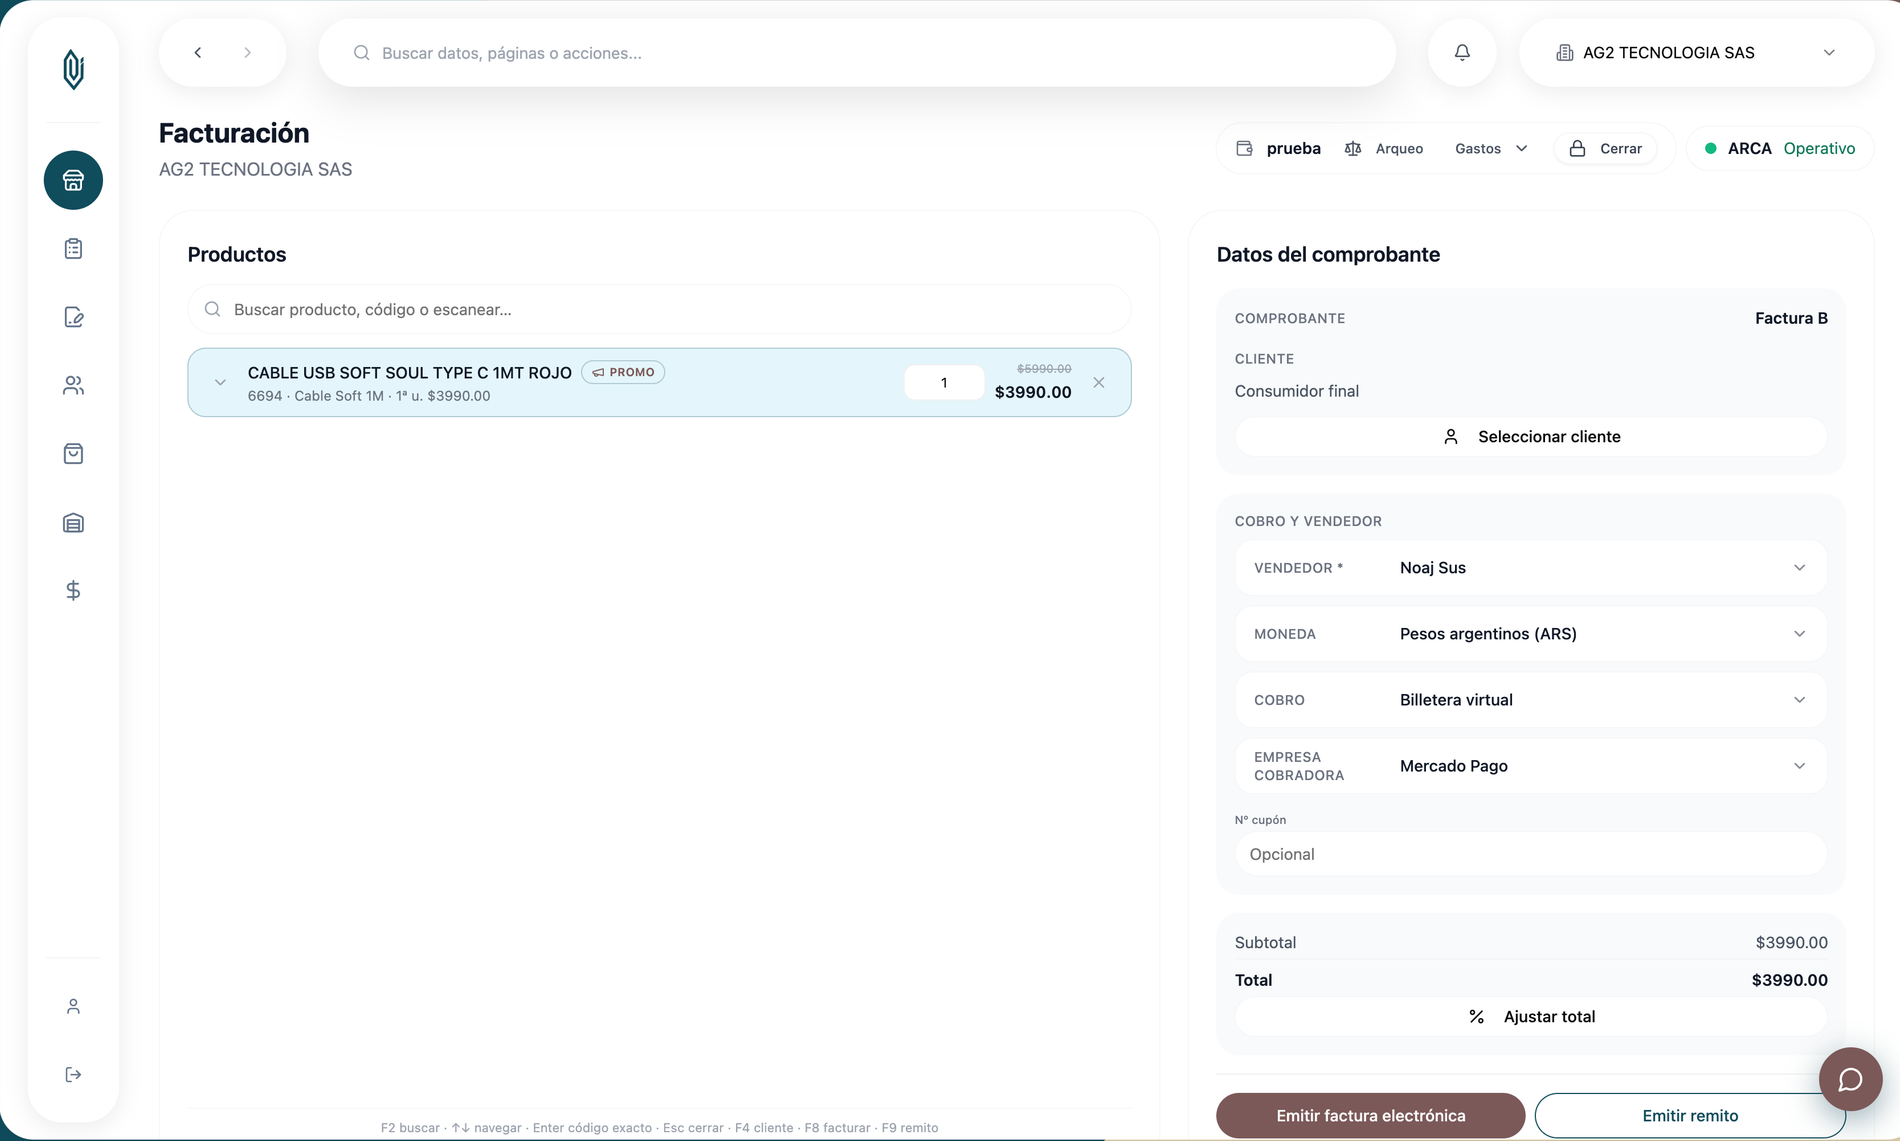Viewport: 1900px width, 1141px height.
Task: Click the logout icon in sidebar
Action: click(73, 1075)
